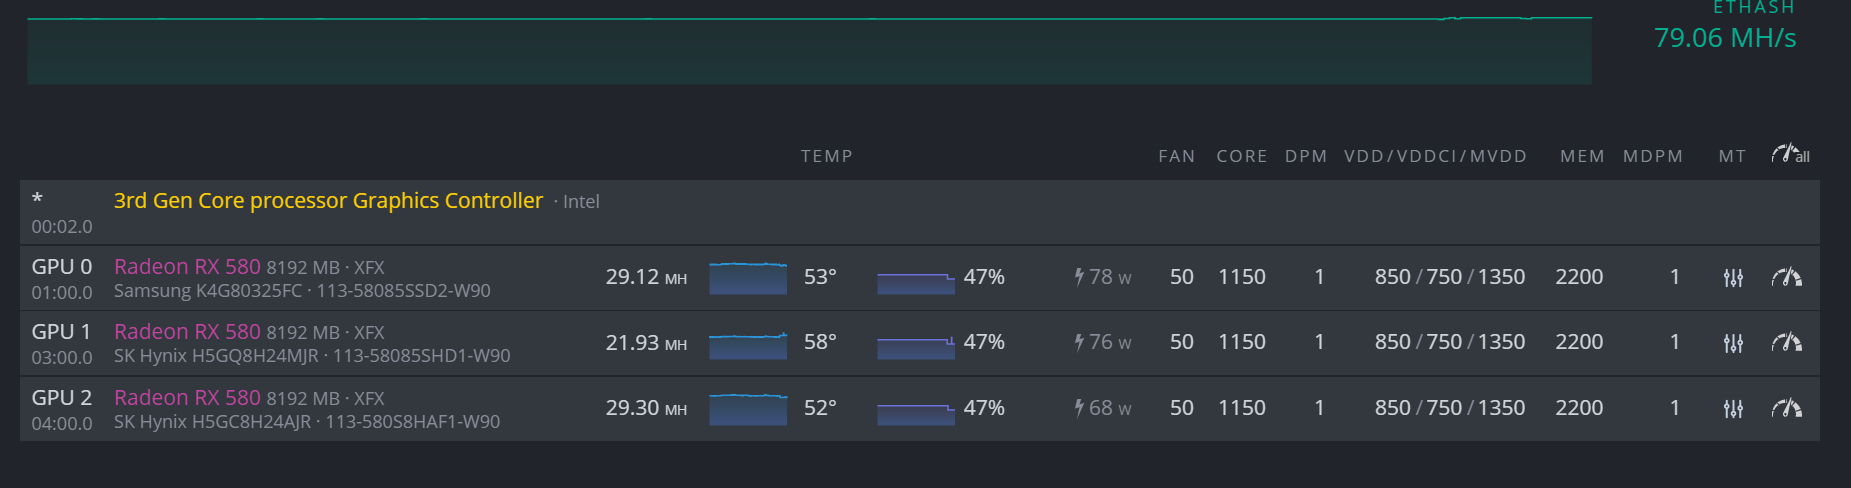Click the GPU 2 tuning sliders icon
The height and width of the screenshot is (488, 1851).
coord(1733,409)
